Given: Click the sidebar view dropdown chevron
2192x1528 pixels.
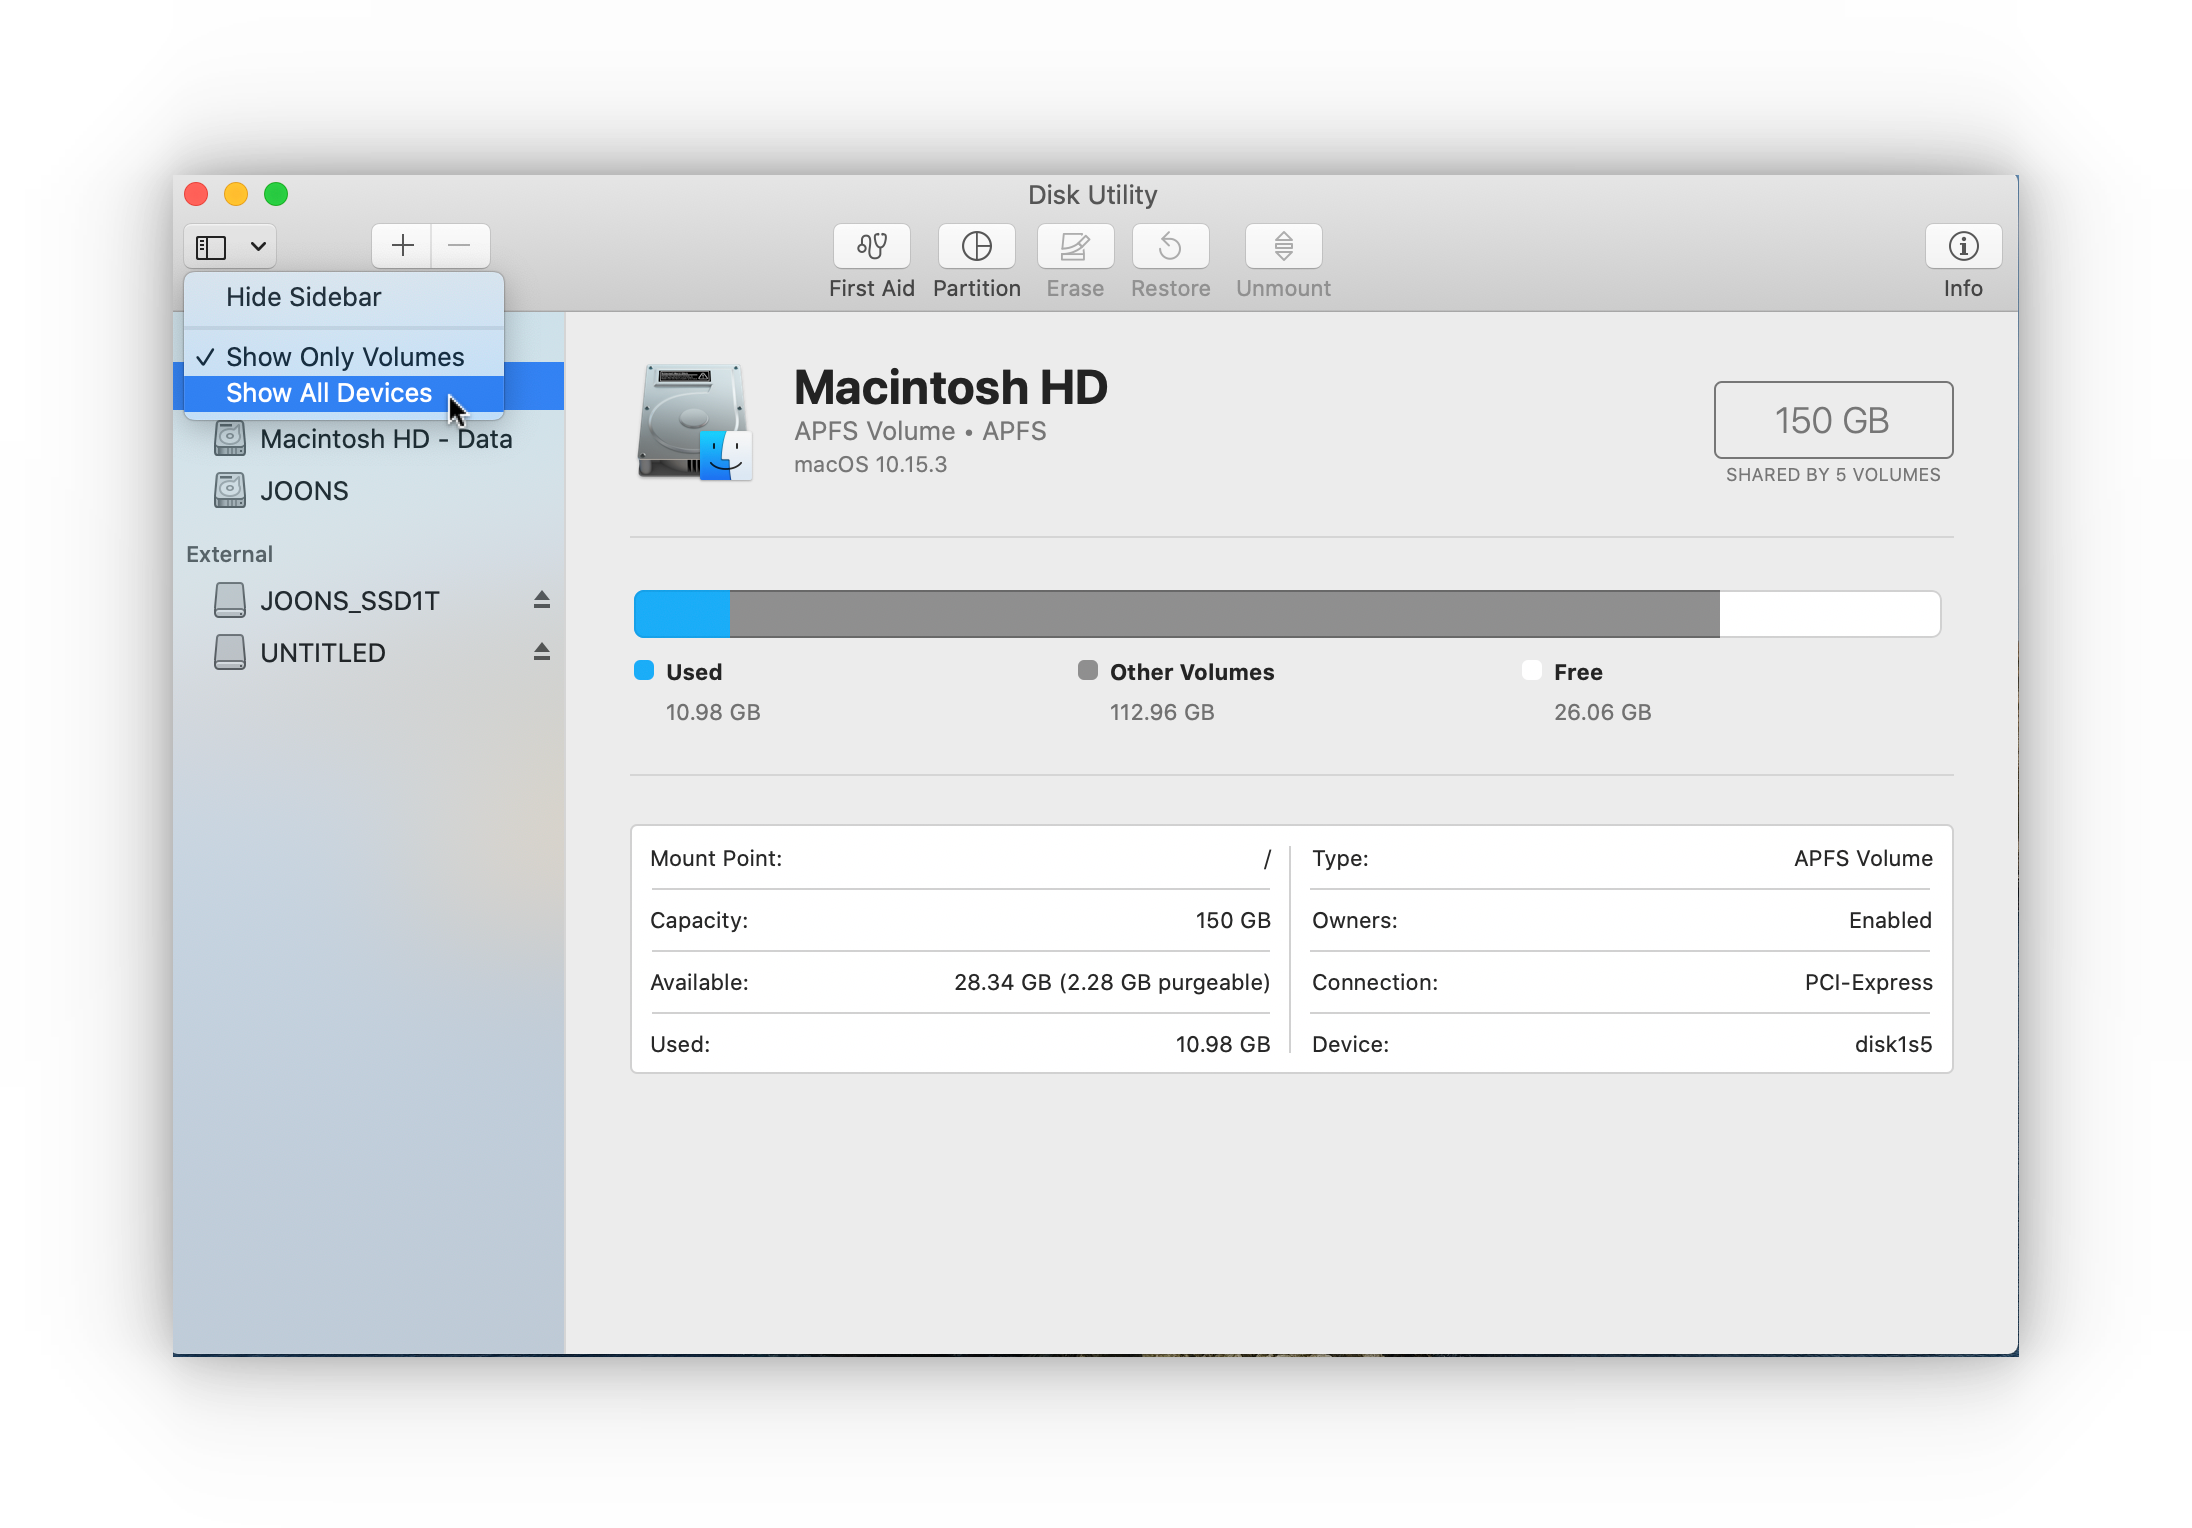Looking at the screenshot, I should click(258, 246).
